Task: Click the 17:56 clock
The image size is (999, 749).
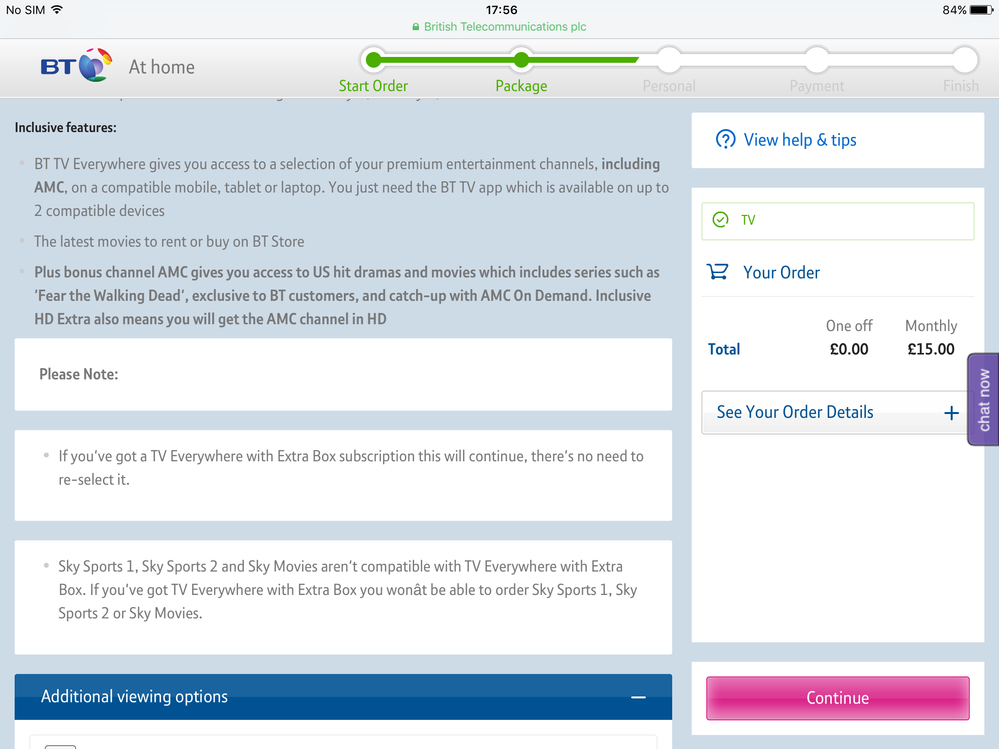Action: [x=501, y=10]
